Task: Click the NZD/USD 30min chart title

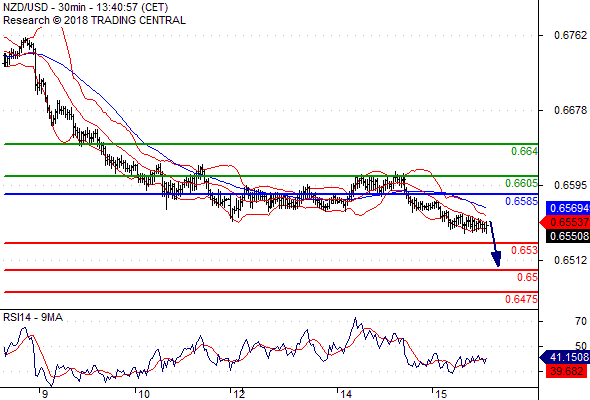Action: click(x=85, y=7)
